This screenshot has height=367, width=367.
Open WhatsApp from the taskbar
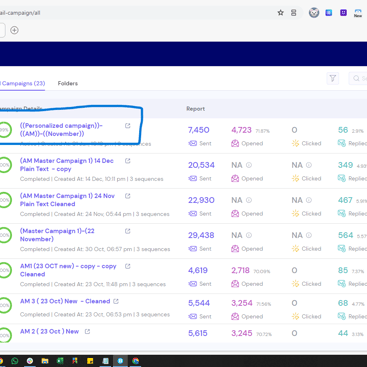click(15, 361)
